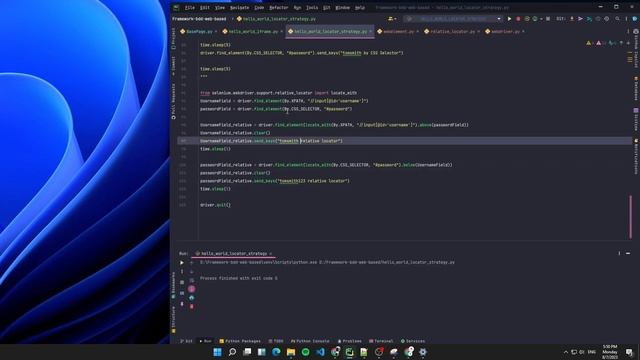Open the Problems tool window
Image resolution: width=640 pixels, height=360 pixels.
pos(350,341)
